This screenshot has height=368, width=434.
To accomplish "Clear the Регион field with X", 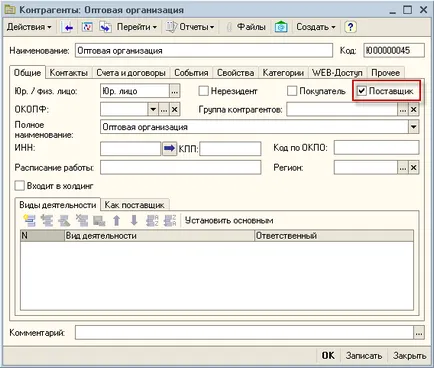I will point(414,168).
